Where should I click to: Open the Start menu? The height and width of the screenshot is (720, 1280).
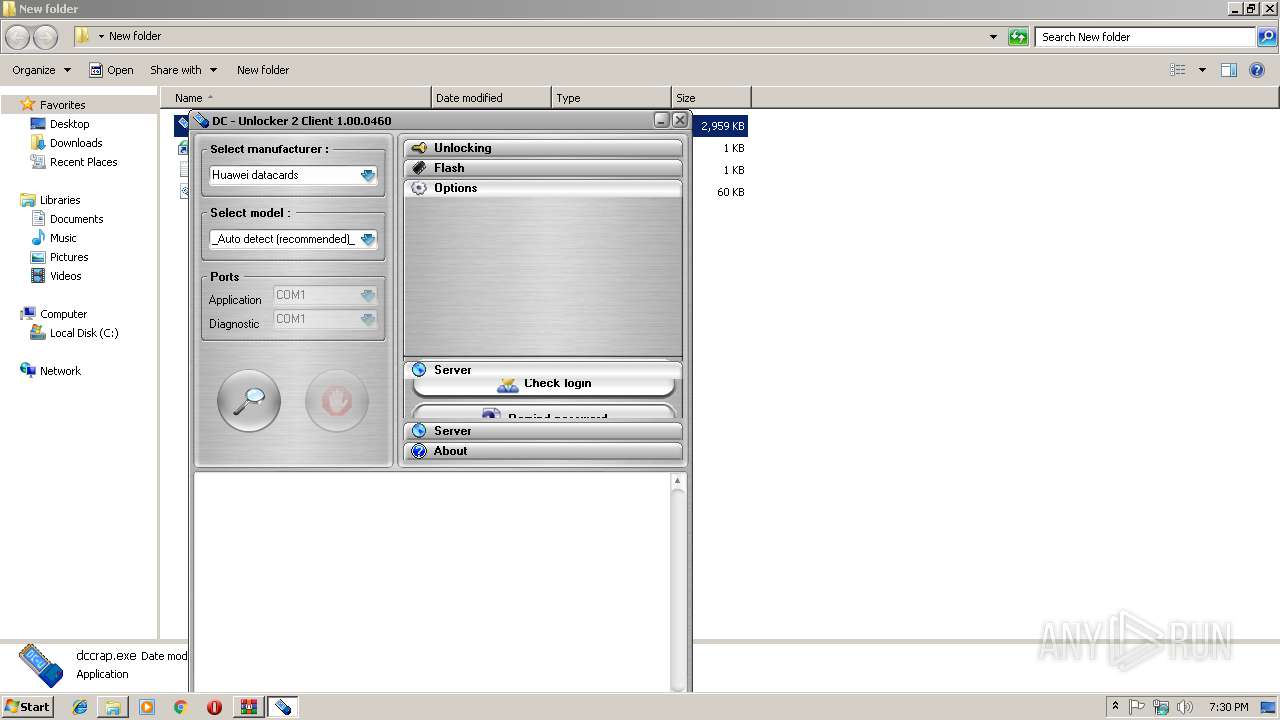click(x=28, y=707)
